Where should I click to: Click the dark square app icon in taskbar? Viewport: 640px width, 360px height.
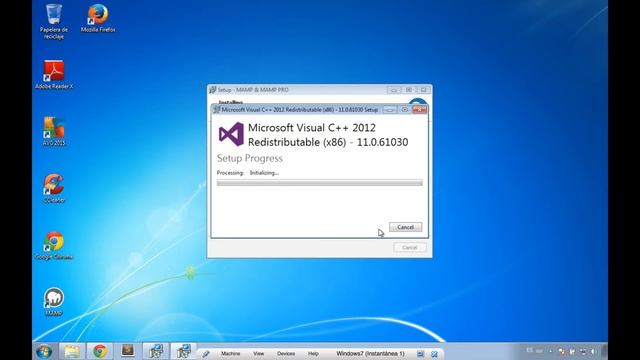[x=128, y=351]
